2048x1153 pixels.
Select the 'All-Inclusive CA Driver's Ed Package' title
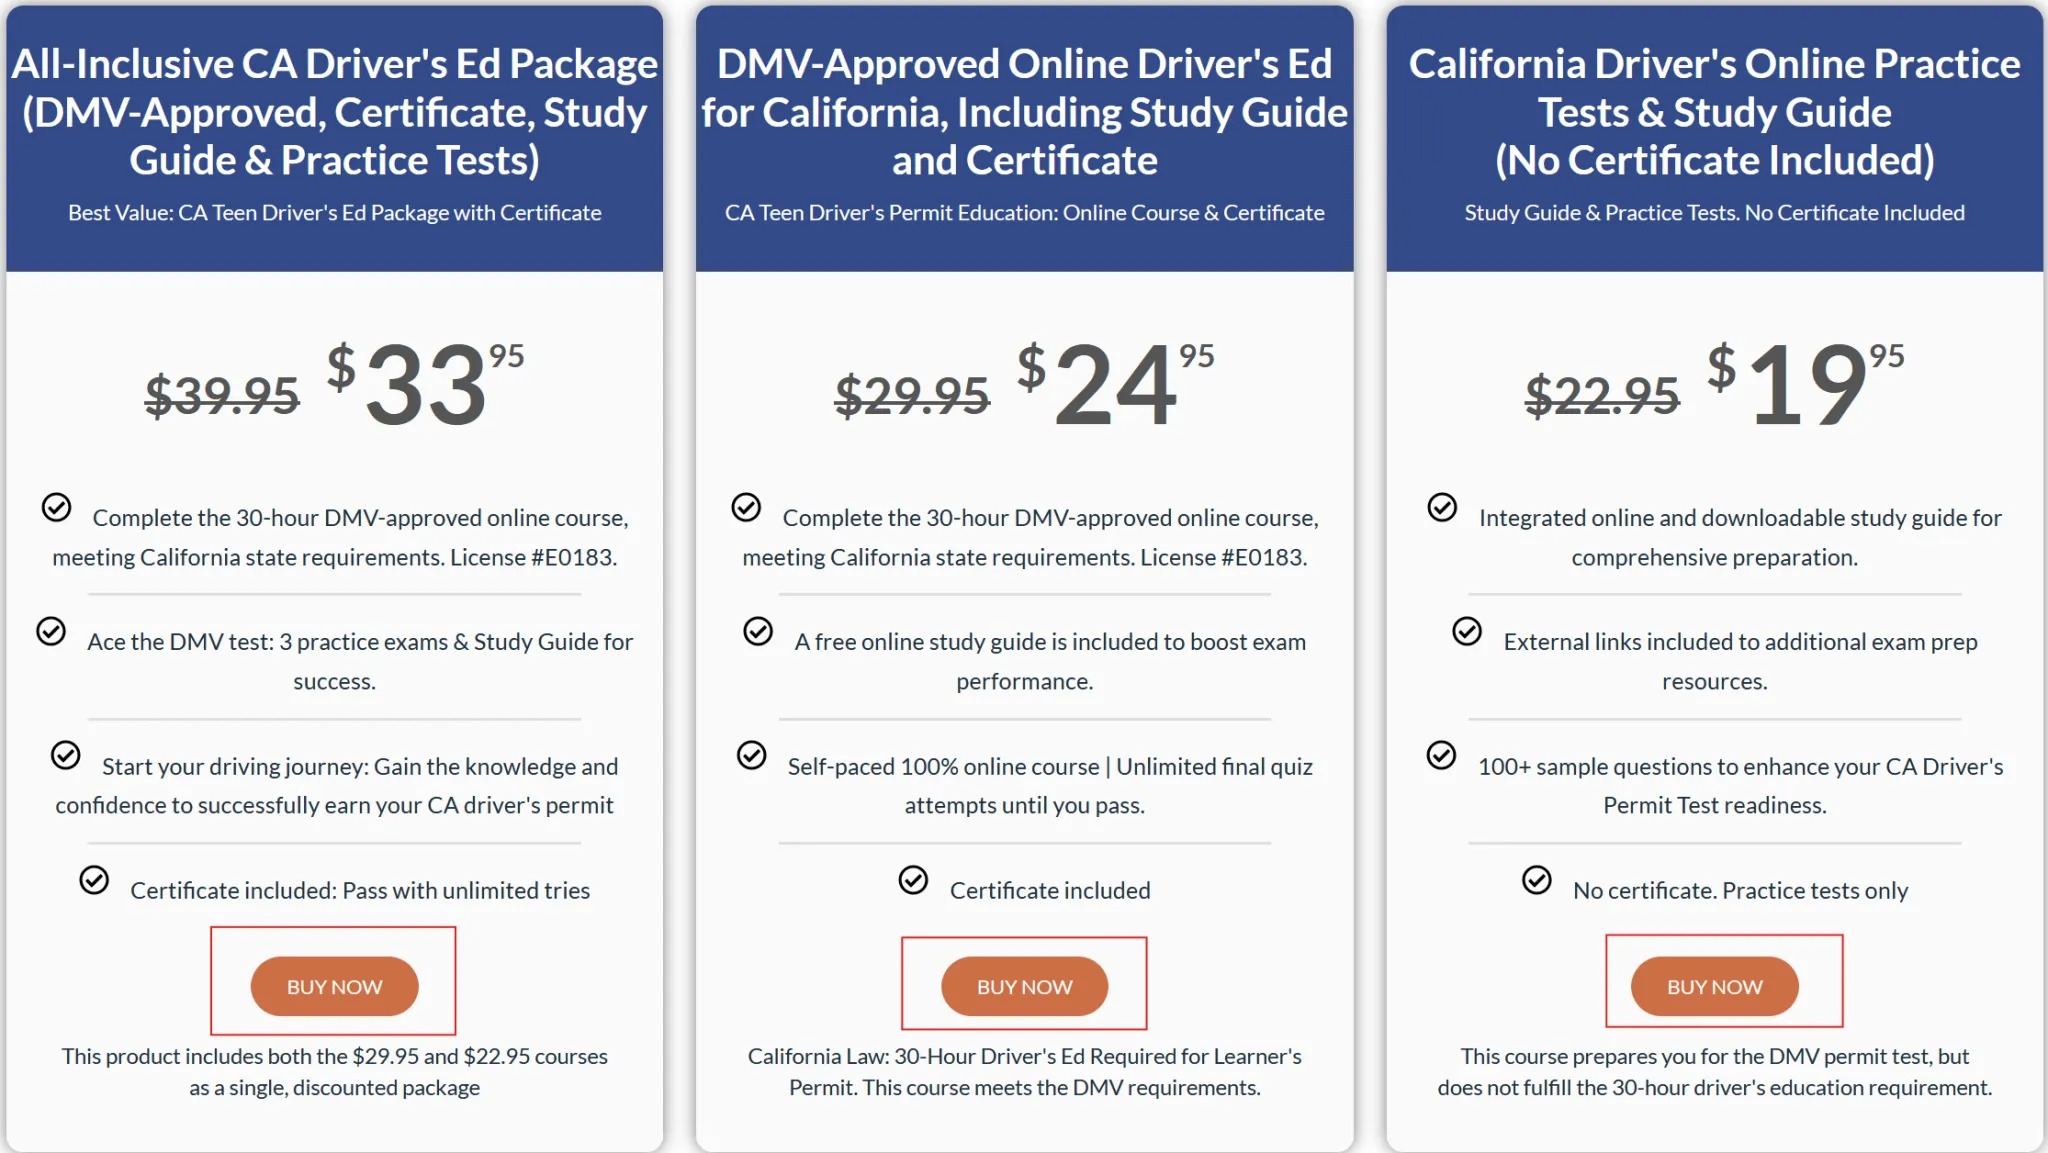click(x=335, y=112)
